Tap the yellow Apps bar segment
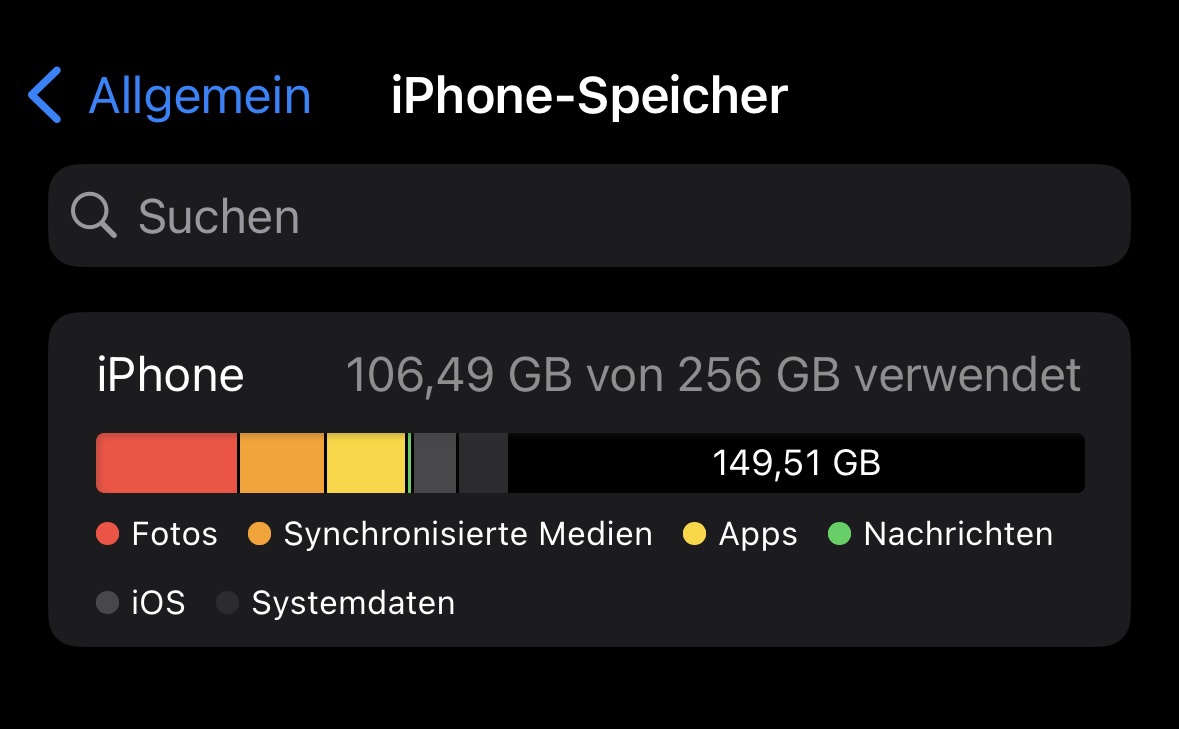This screenshot has height=729, width=1179. click(365, 463)
